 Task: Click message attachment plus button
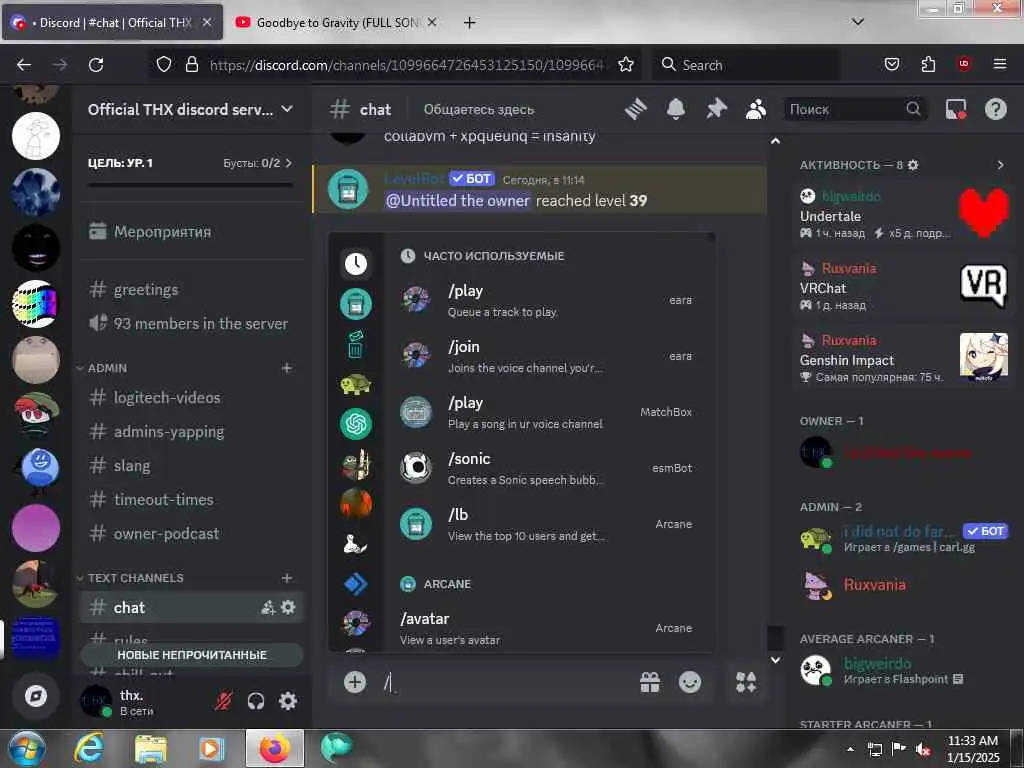[355, 682]
